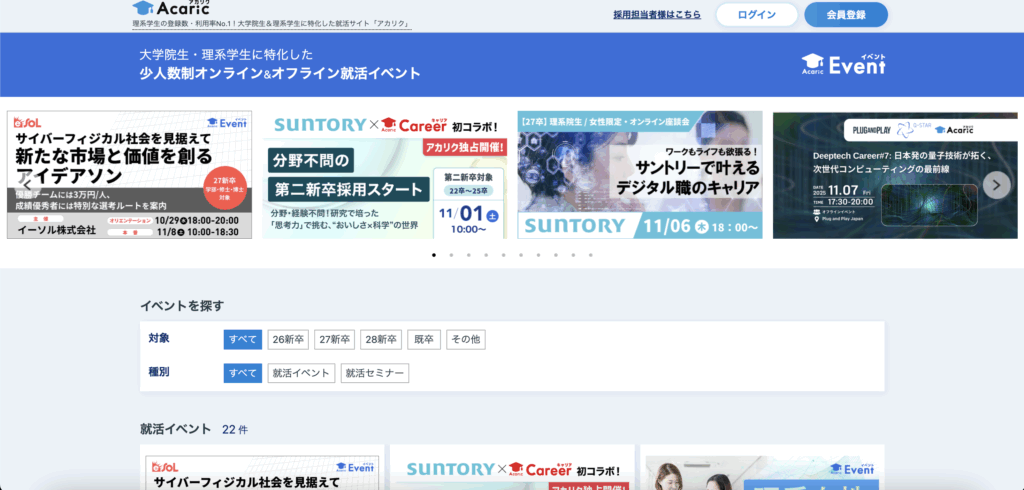Viewport: 1024px width, 490px height.
Task: Open the イーソル event card in the list
Action: tap(262, 468)
